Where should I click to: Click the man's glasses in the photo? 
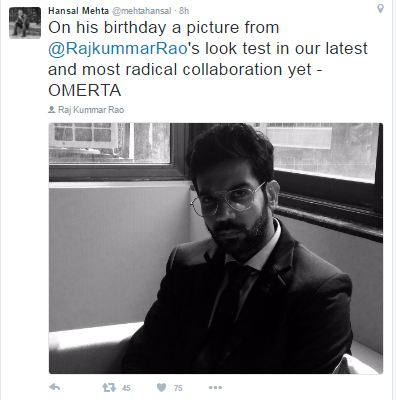[x=227, y=200]
